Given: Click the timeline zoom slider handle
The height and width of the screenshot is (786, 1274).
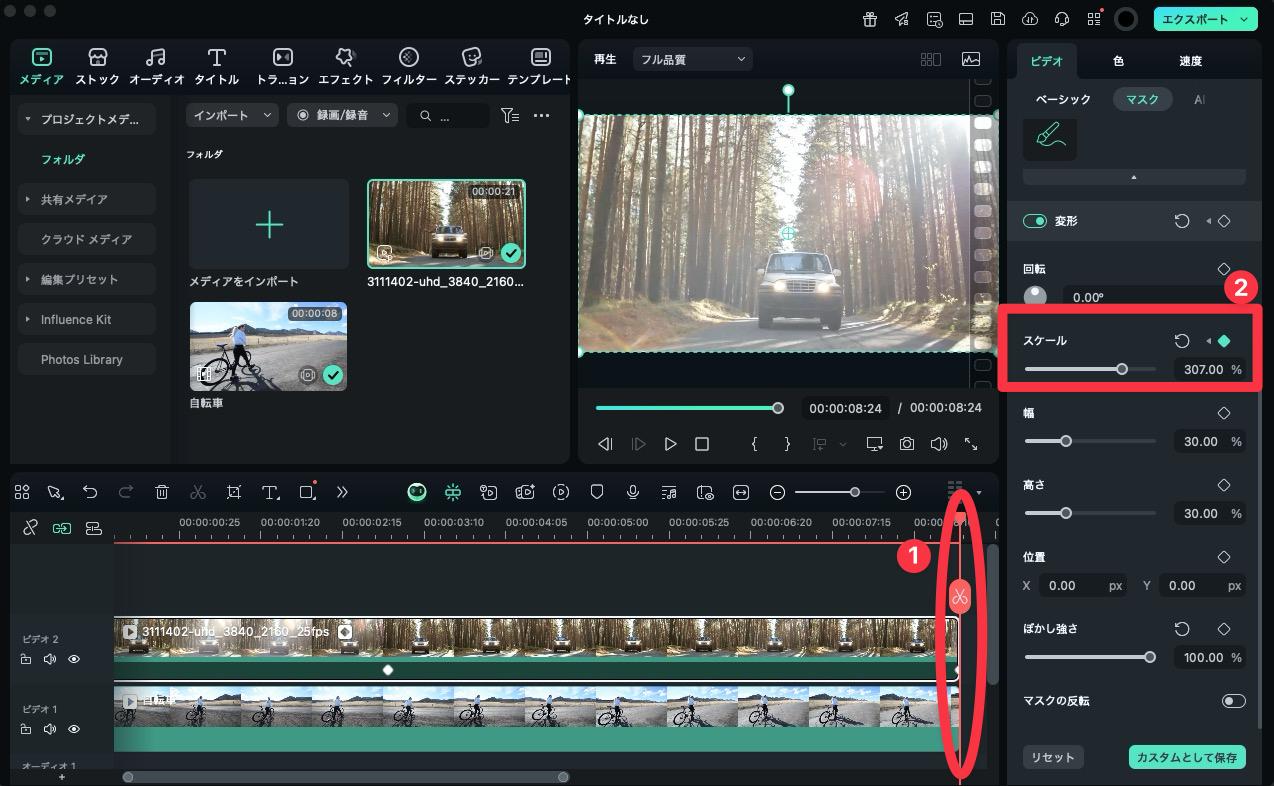Looking at the screenshot, I should tap(855, 492).
